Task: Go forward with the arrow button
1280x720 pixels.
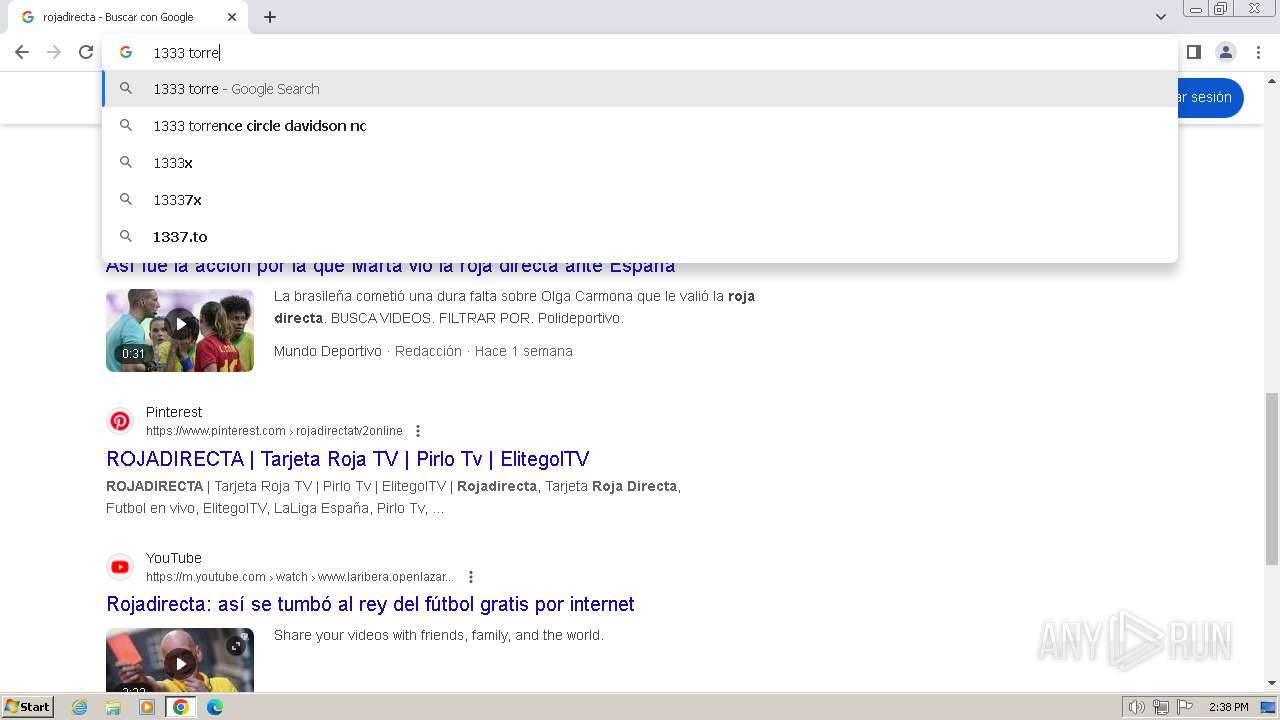Action: coord(54,52)
